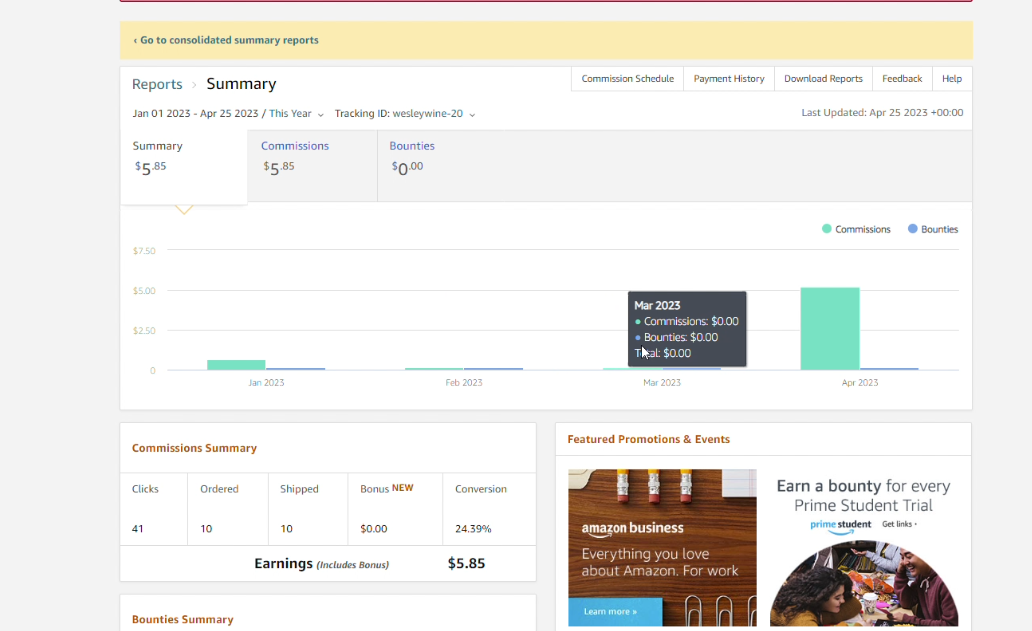
Task: Click the Apr 2023 commissions bar
Action: point(830,328)
